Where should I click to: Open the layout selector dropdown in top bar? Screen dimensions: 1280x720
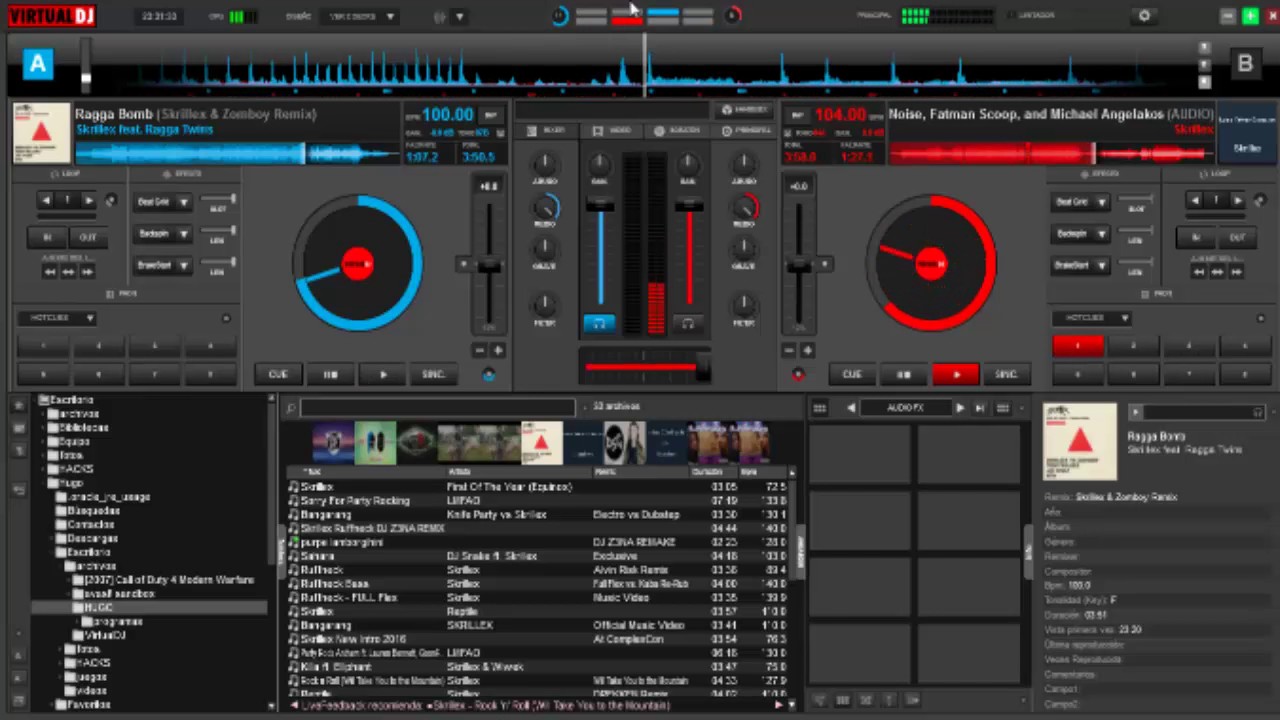coord(360,16)
